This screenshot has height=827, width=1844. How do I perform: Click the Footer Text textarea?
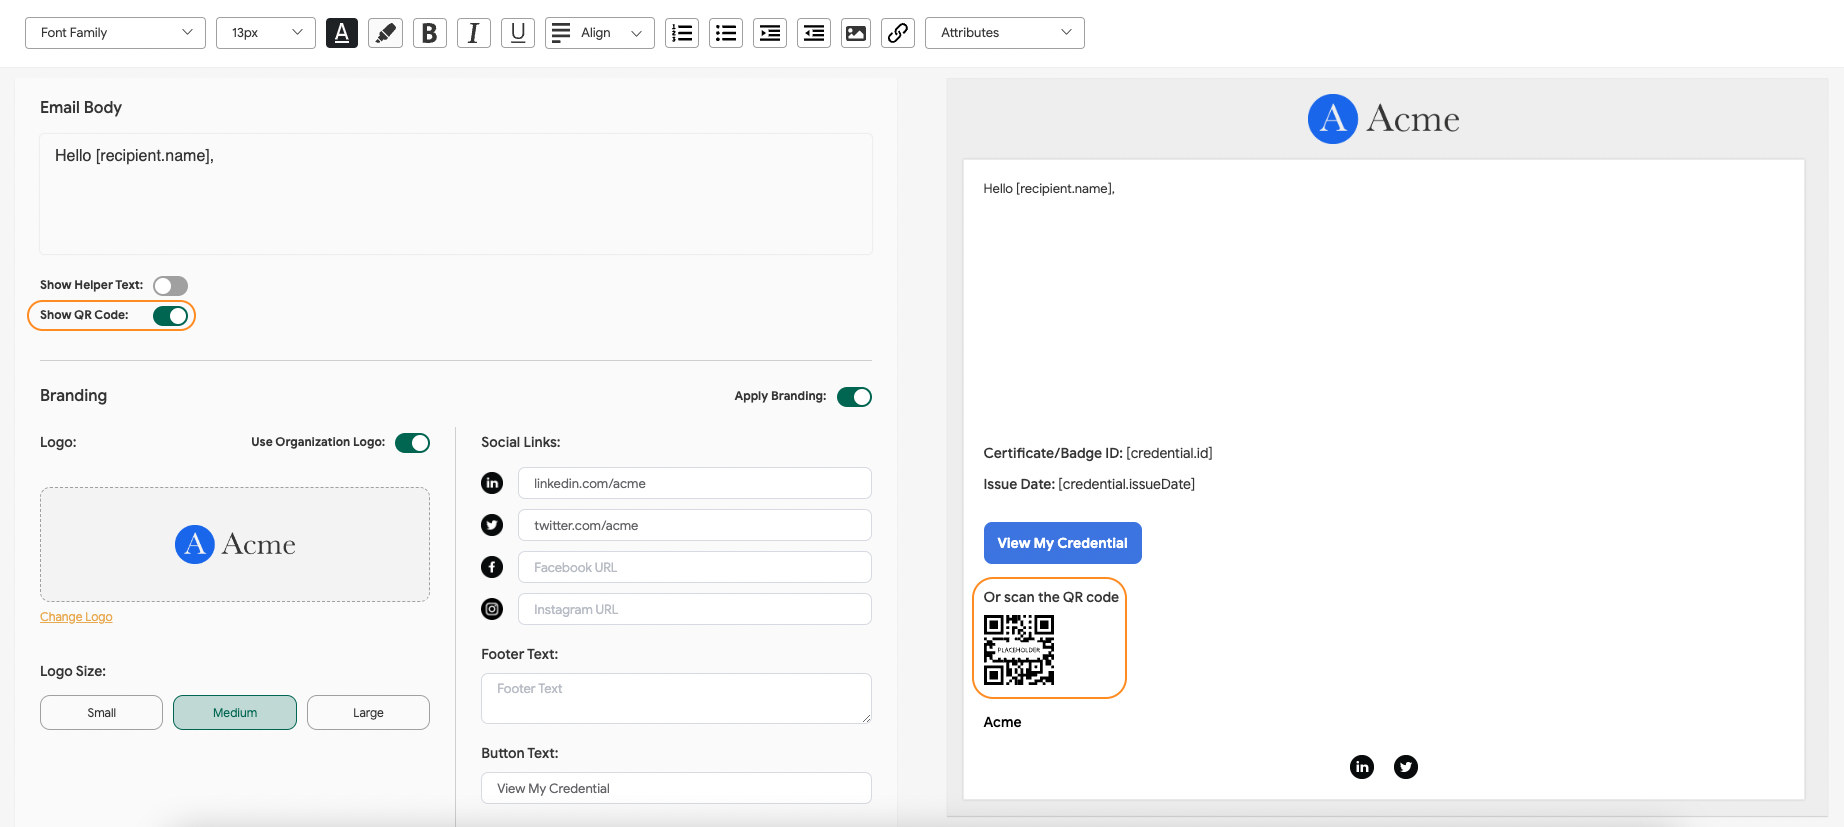click(676, 698)
